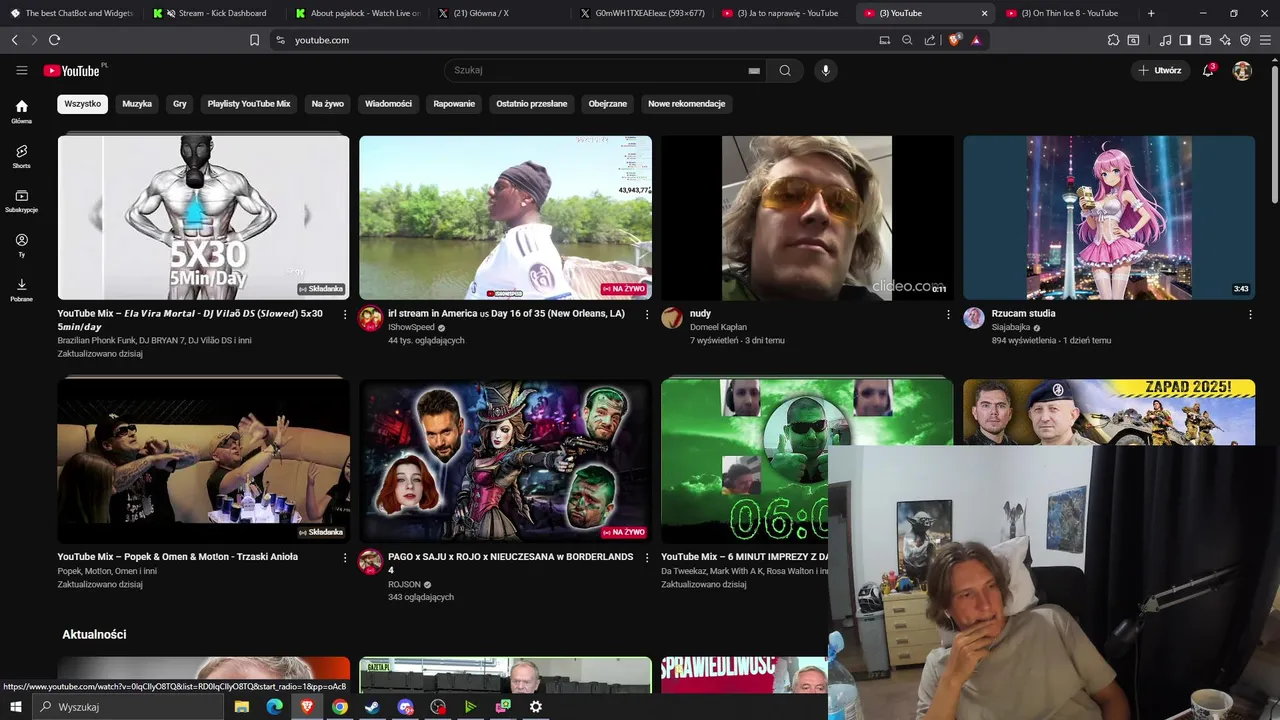Select the Obejrzane chip
Image resolution: width=1280 pixels, height=720 pixels.
point(608,104)
